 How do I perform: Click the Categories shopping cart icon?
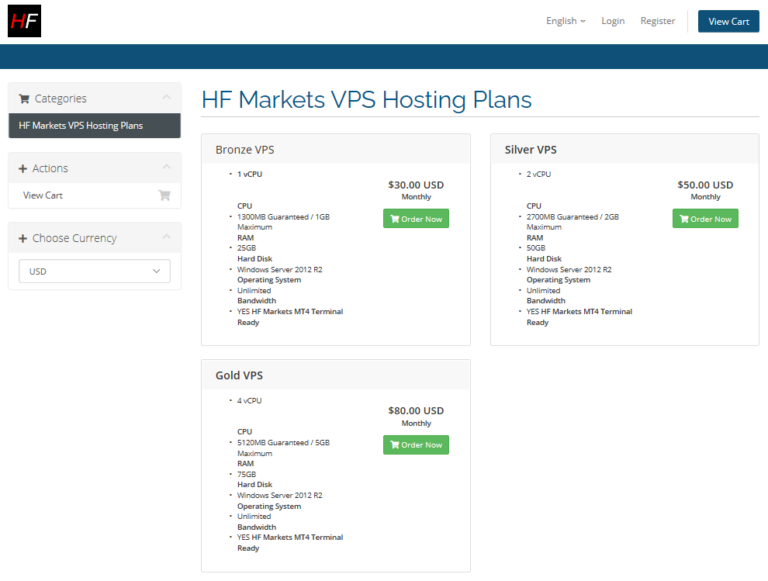tap(24, 99)
